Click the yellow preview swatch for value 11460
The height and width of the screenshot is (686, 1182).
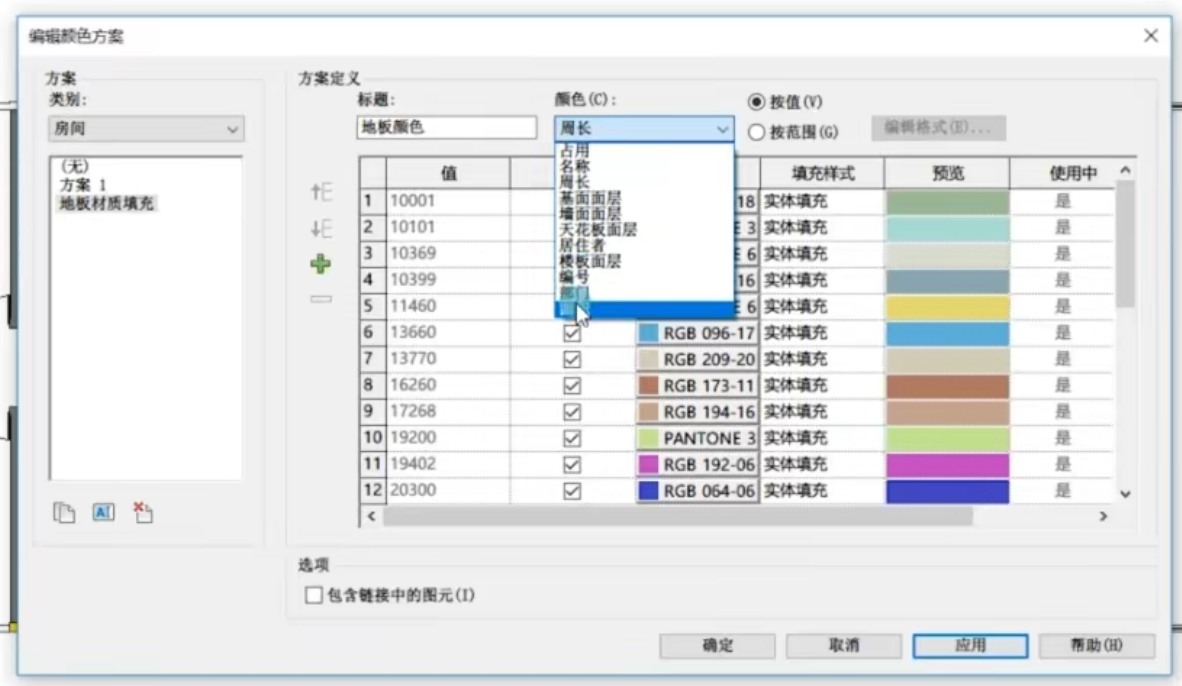point(947,307)
